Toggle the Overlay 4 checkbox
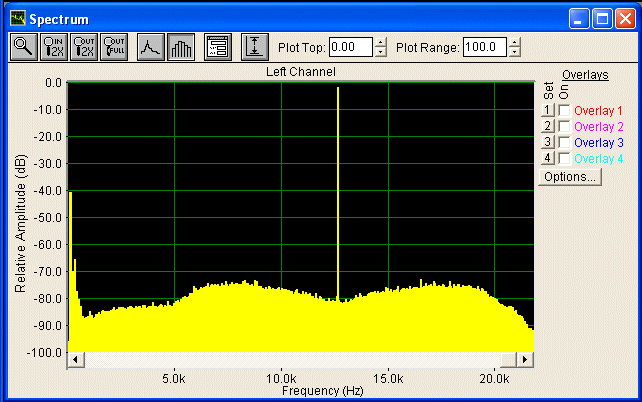The height and width of the screenshot is (402, 642). click(x=565, y=158)
